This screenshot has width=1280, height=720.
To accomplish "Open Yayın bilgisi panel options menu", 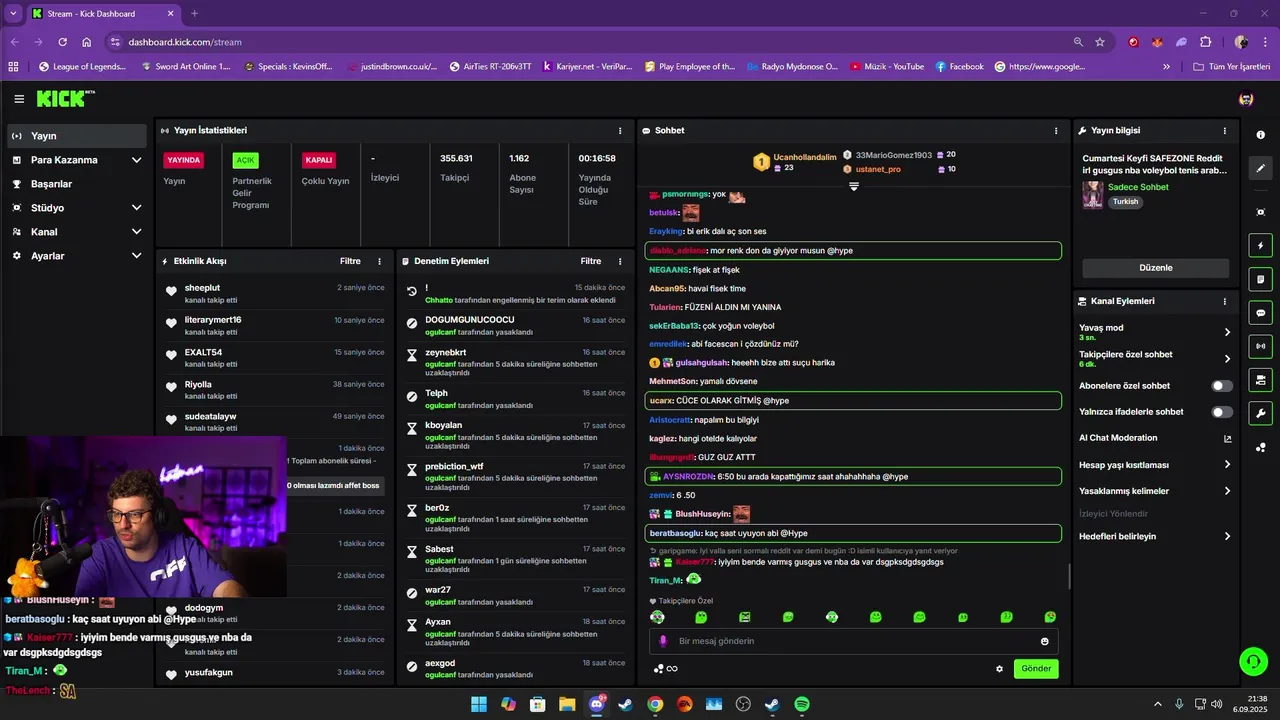I will point(1225,131).
